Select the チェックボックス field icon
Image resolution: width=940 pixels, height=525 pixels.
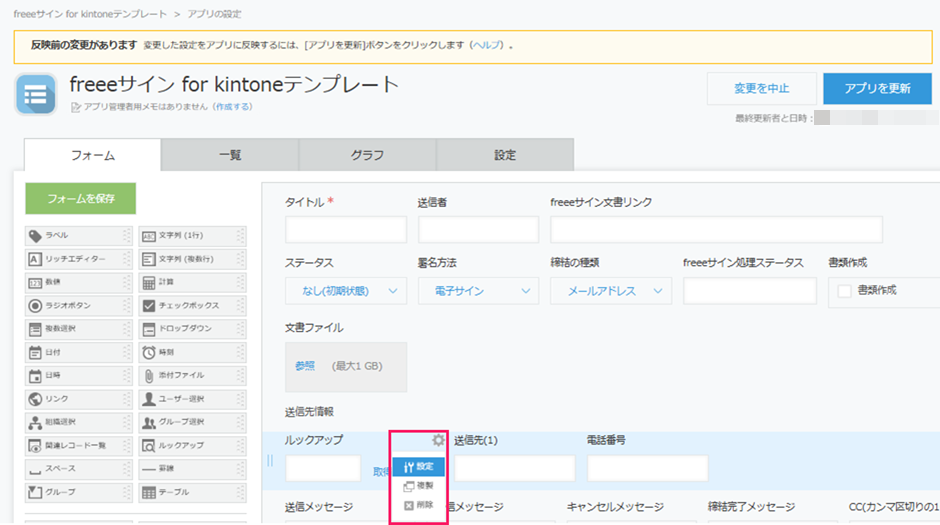pyautogui.click(x=149, y=306)
